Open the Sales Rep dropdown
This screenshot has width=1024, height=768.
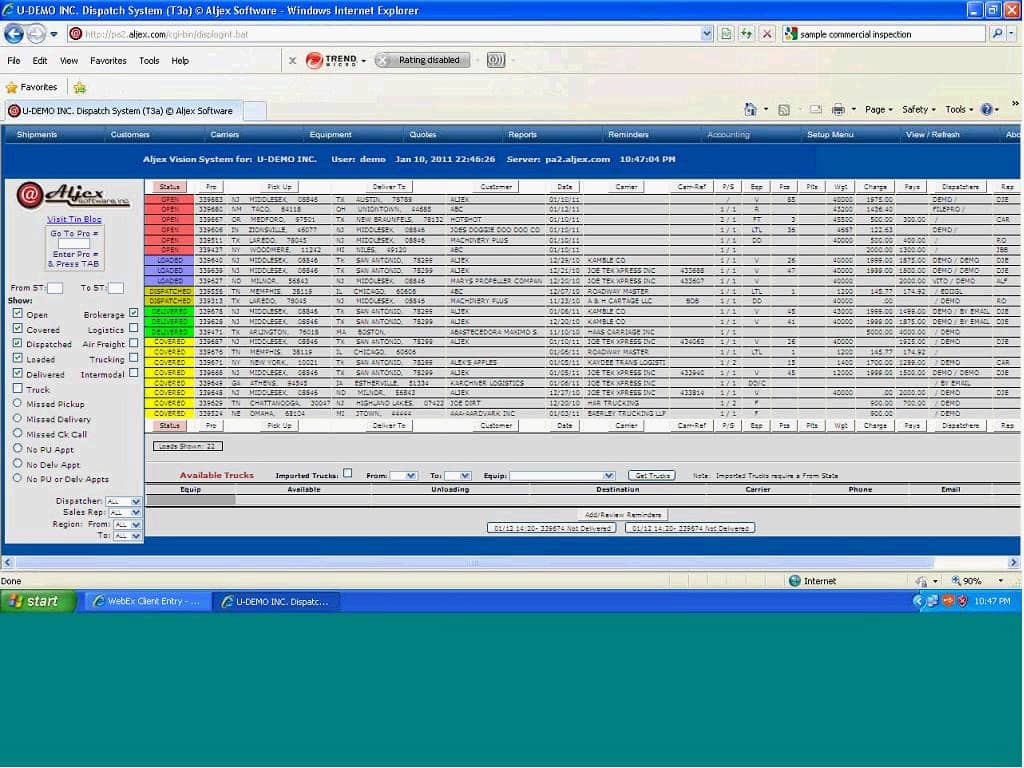tap(123, 513)
